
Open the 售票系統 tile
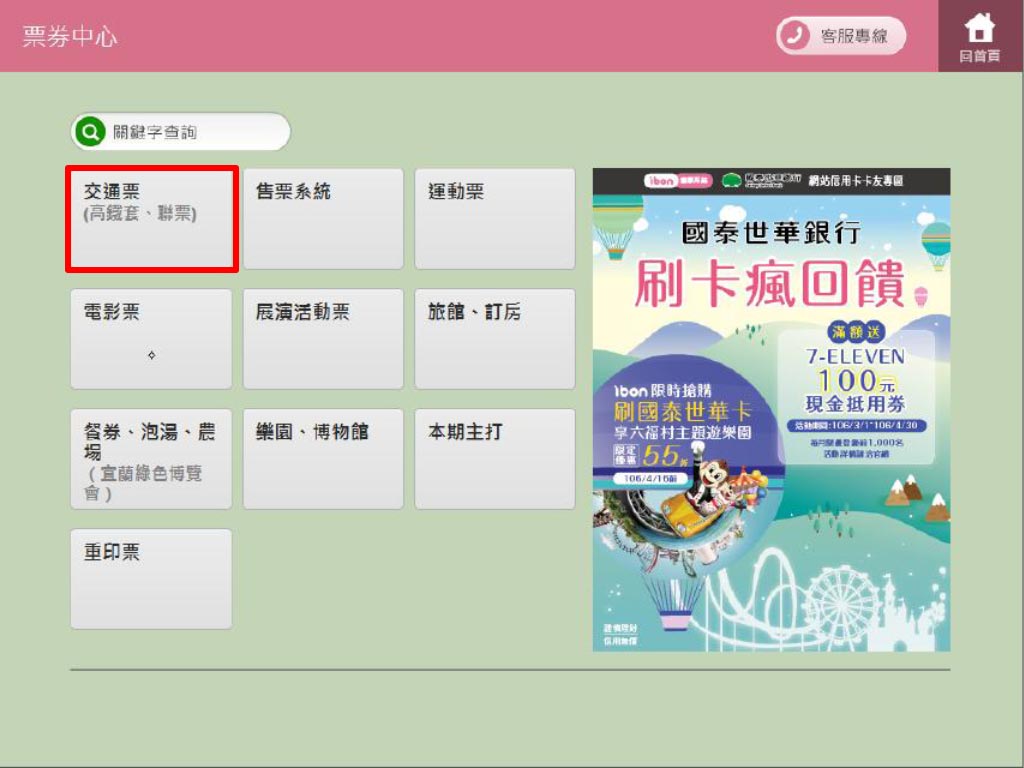tap(323, 219)
